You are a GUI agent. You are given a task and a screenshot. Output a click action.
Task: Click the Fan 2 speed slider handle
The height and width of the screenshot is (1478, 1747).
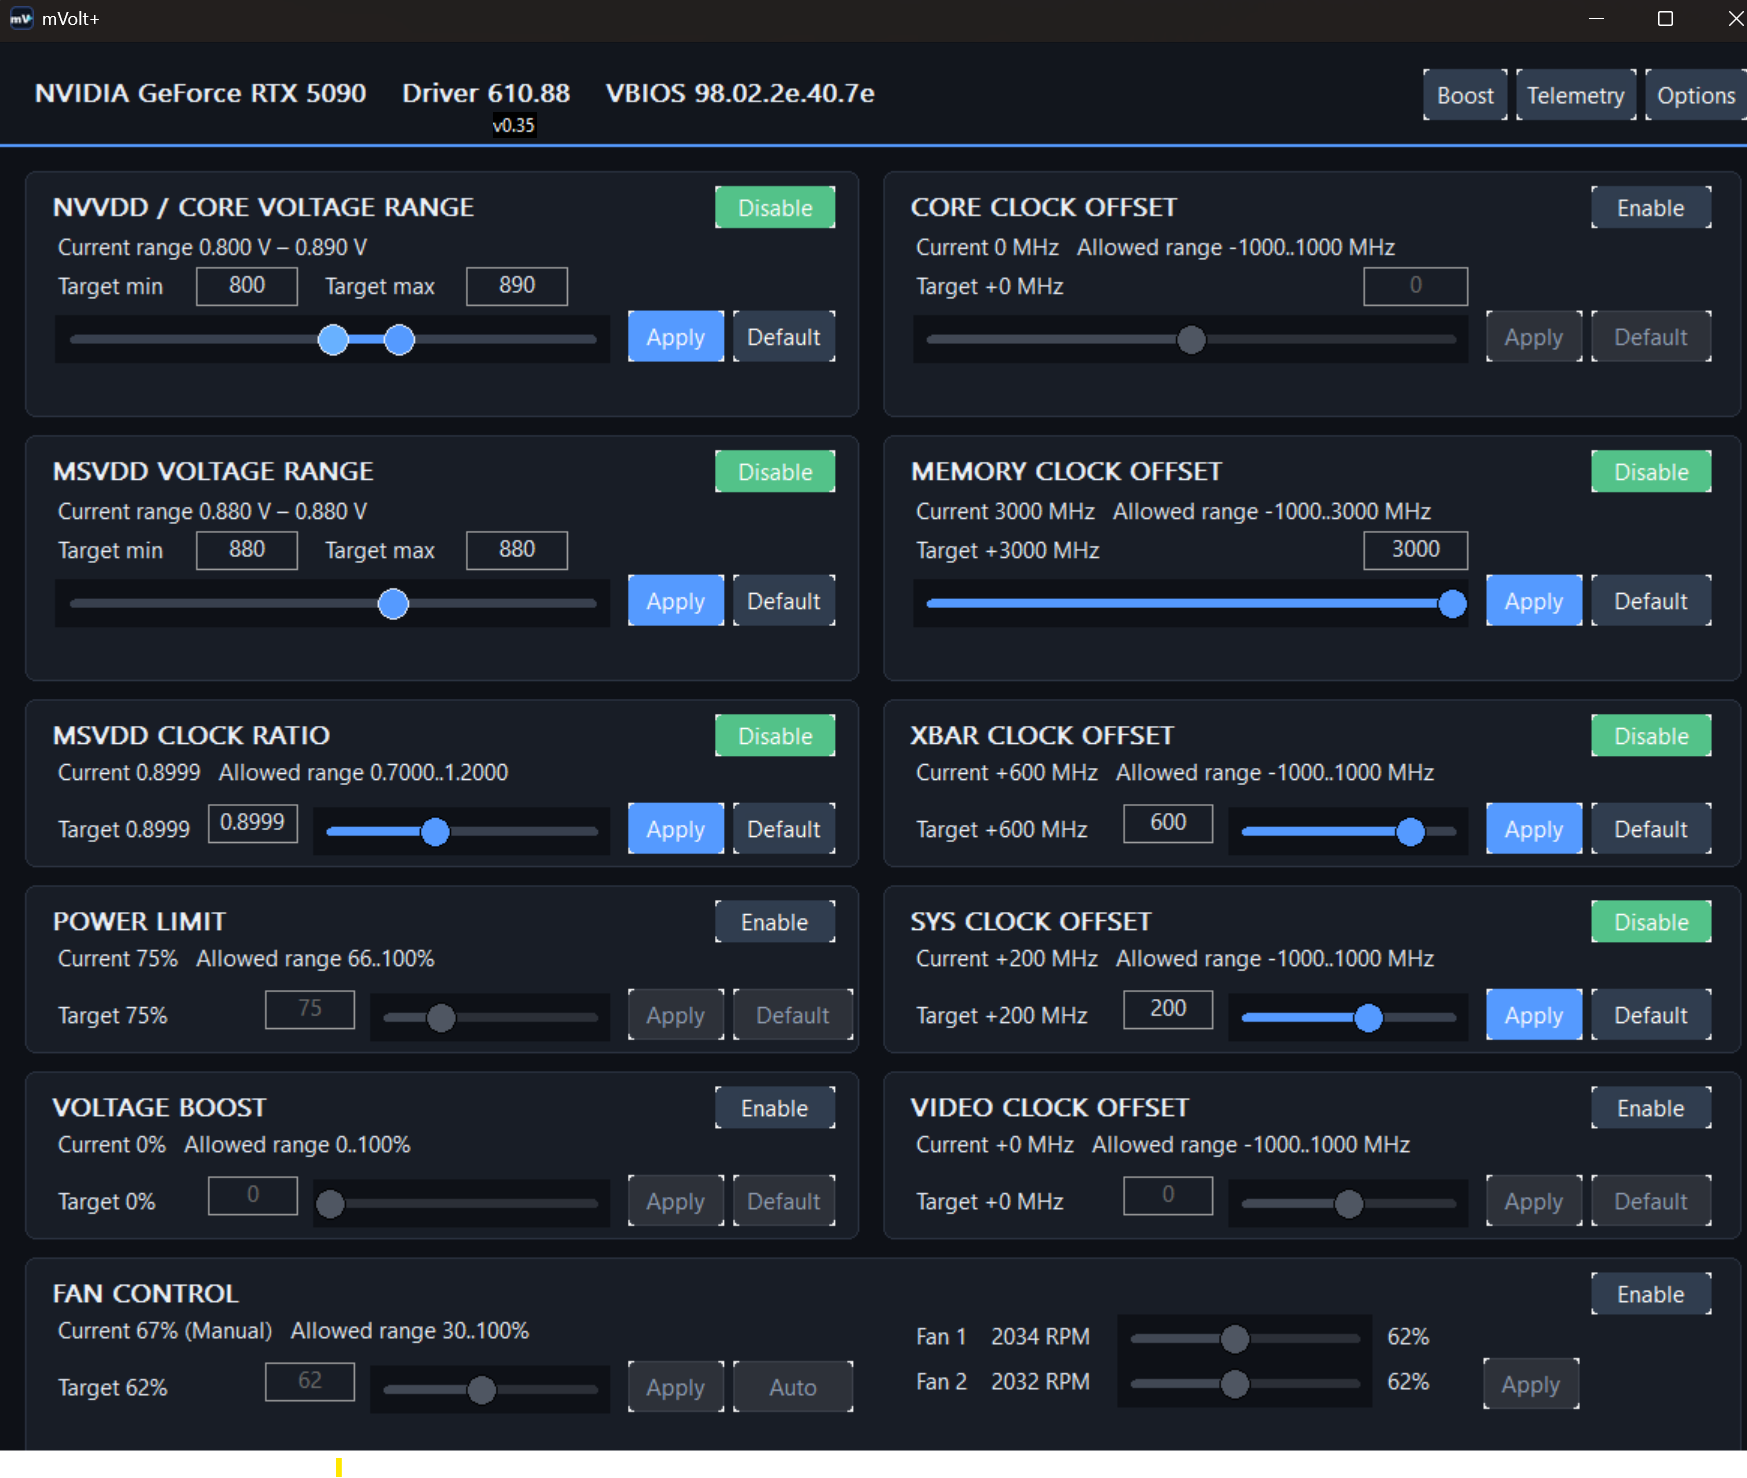pos(1235,1384)
